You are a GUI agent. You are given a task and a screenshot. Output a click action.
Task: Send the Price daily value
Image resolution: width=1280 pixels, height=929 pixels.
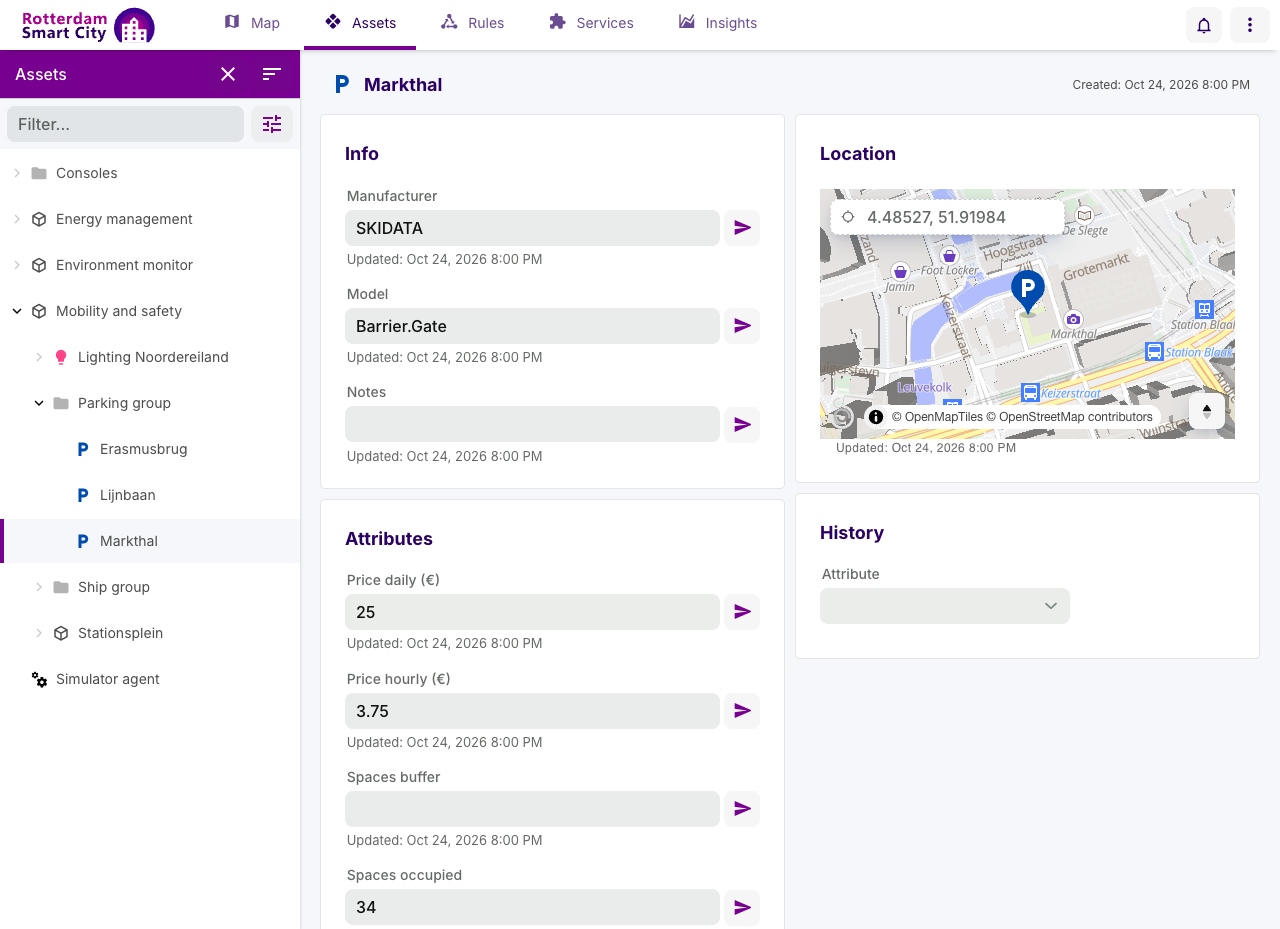click(x=742, y=612)
